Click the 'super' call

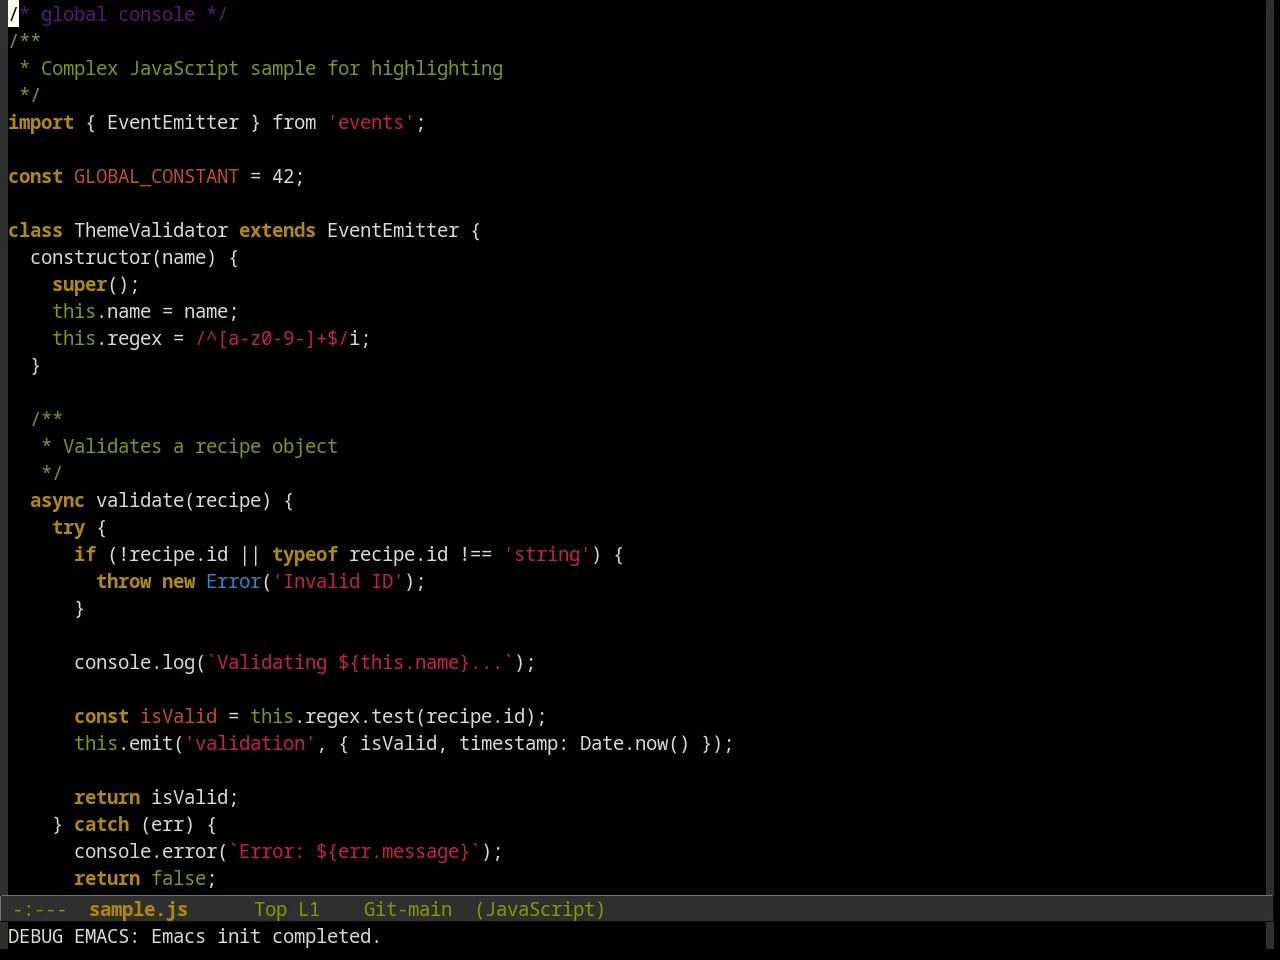[x=79, y=284]
